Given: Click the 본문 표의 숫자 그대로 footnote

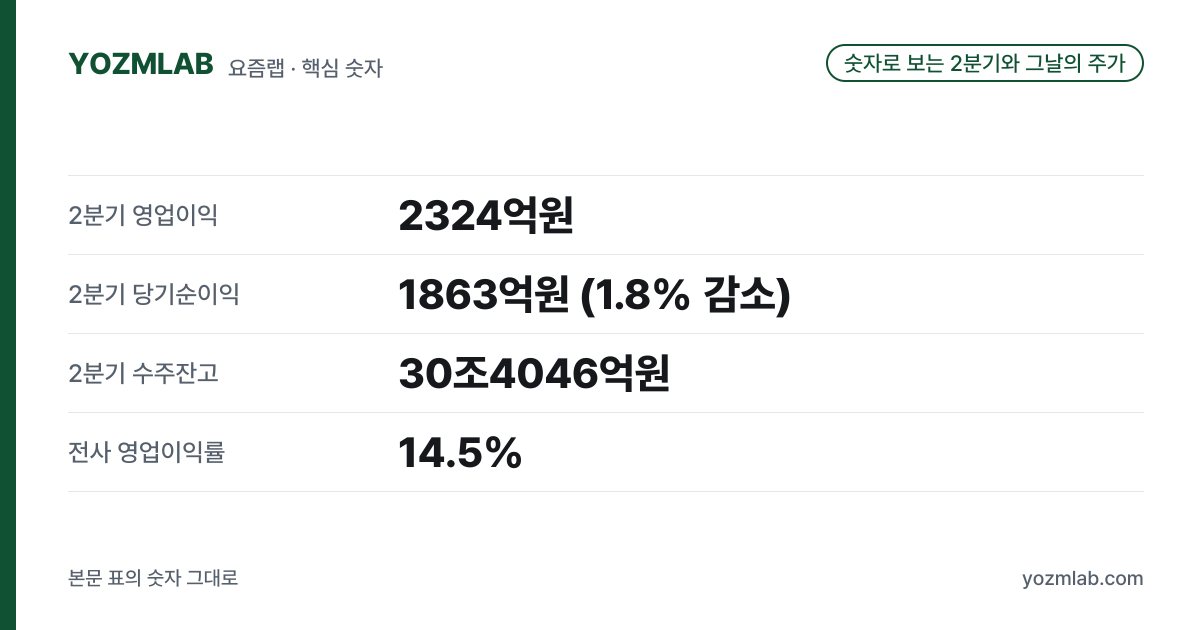Looking at the screenshot, I should pos(153,578).
